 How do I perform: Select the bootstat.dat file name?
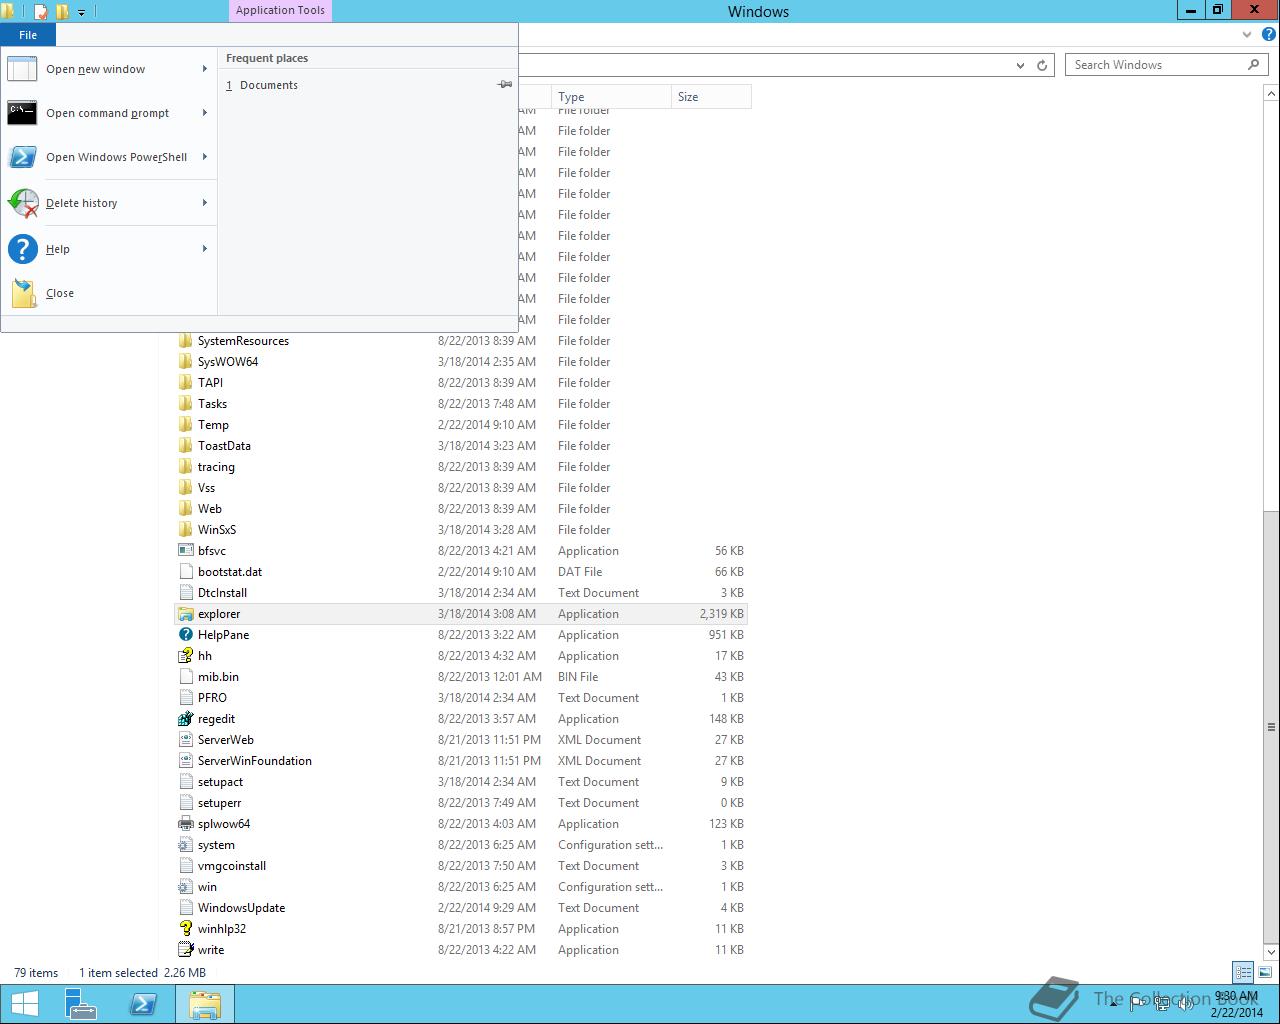[x=230, y=572]
